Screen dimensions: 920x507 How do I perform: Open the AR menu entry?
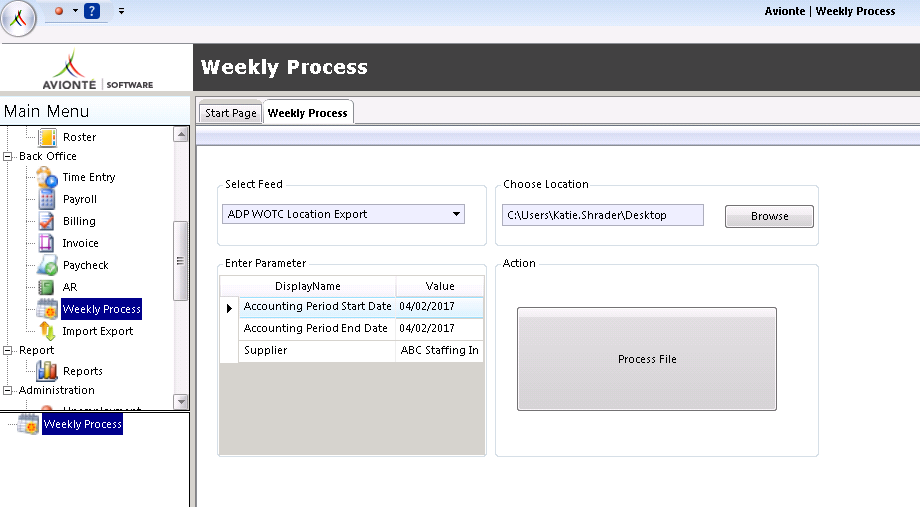tap(70, 287)
